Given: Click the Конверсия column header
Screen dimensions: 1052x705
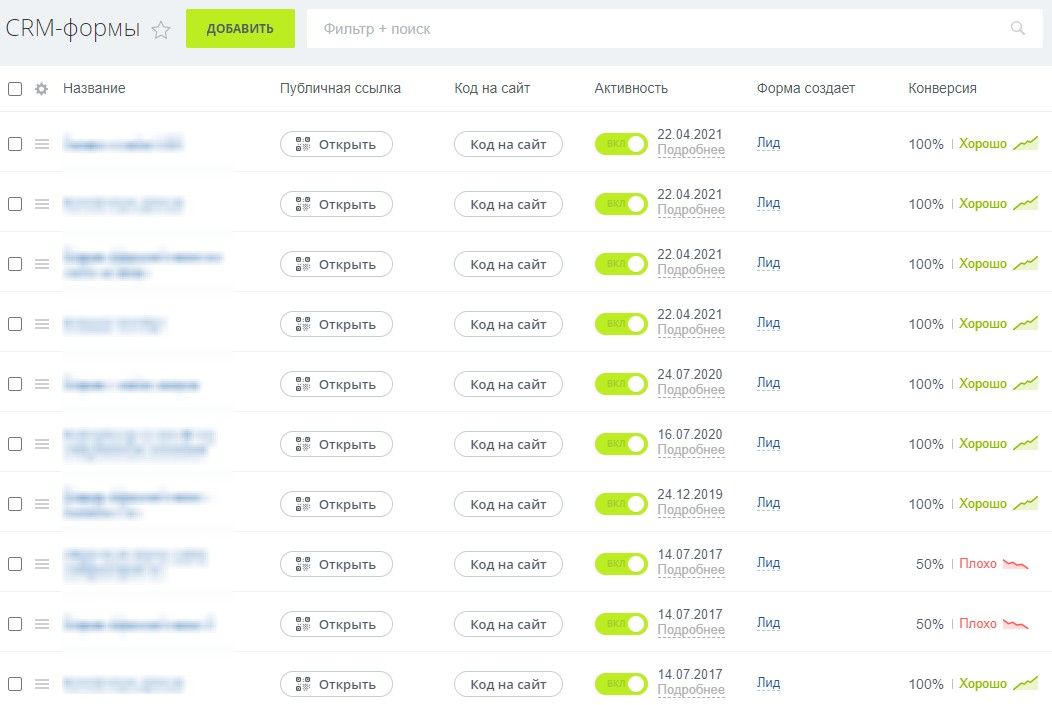Looking at the screenshot, I should click(x=942, y=88).
